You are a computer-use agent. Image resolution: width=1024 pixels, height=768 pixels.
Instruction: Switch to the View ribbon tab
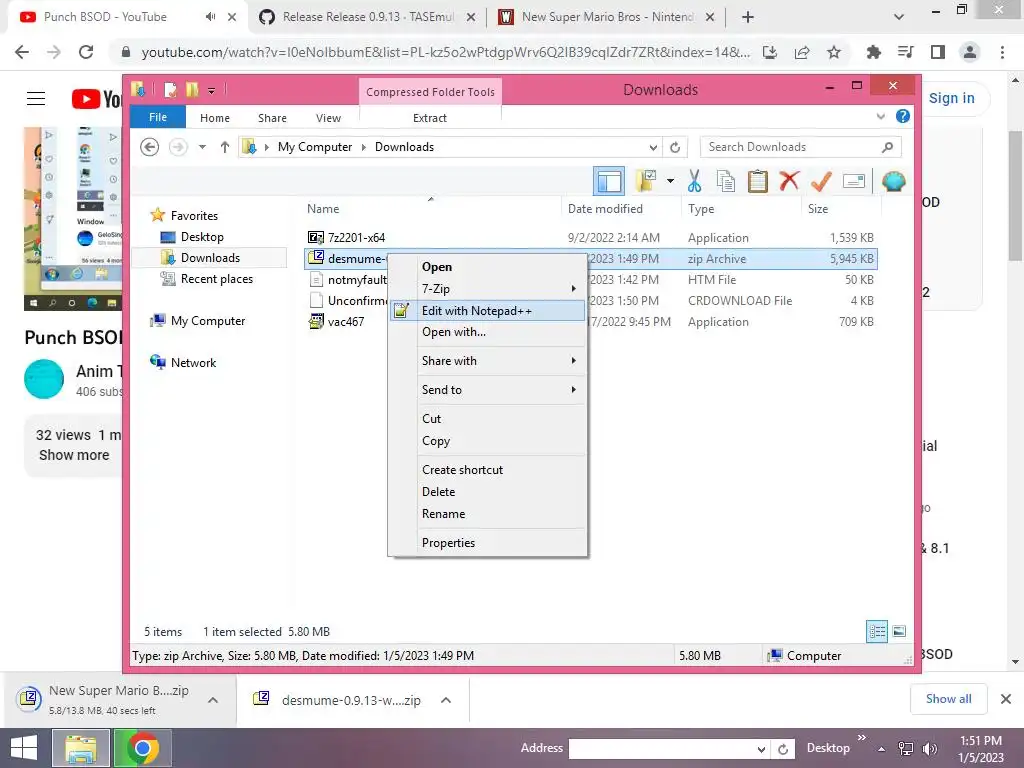[x=328, y=118]
